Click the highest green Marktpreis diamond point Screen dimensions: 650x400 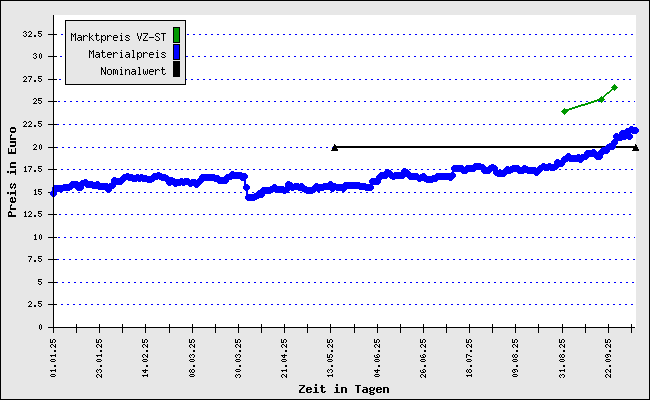click(614, 87)
